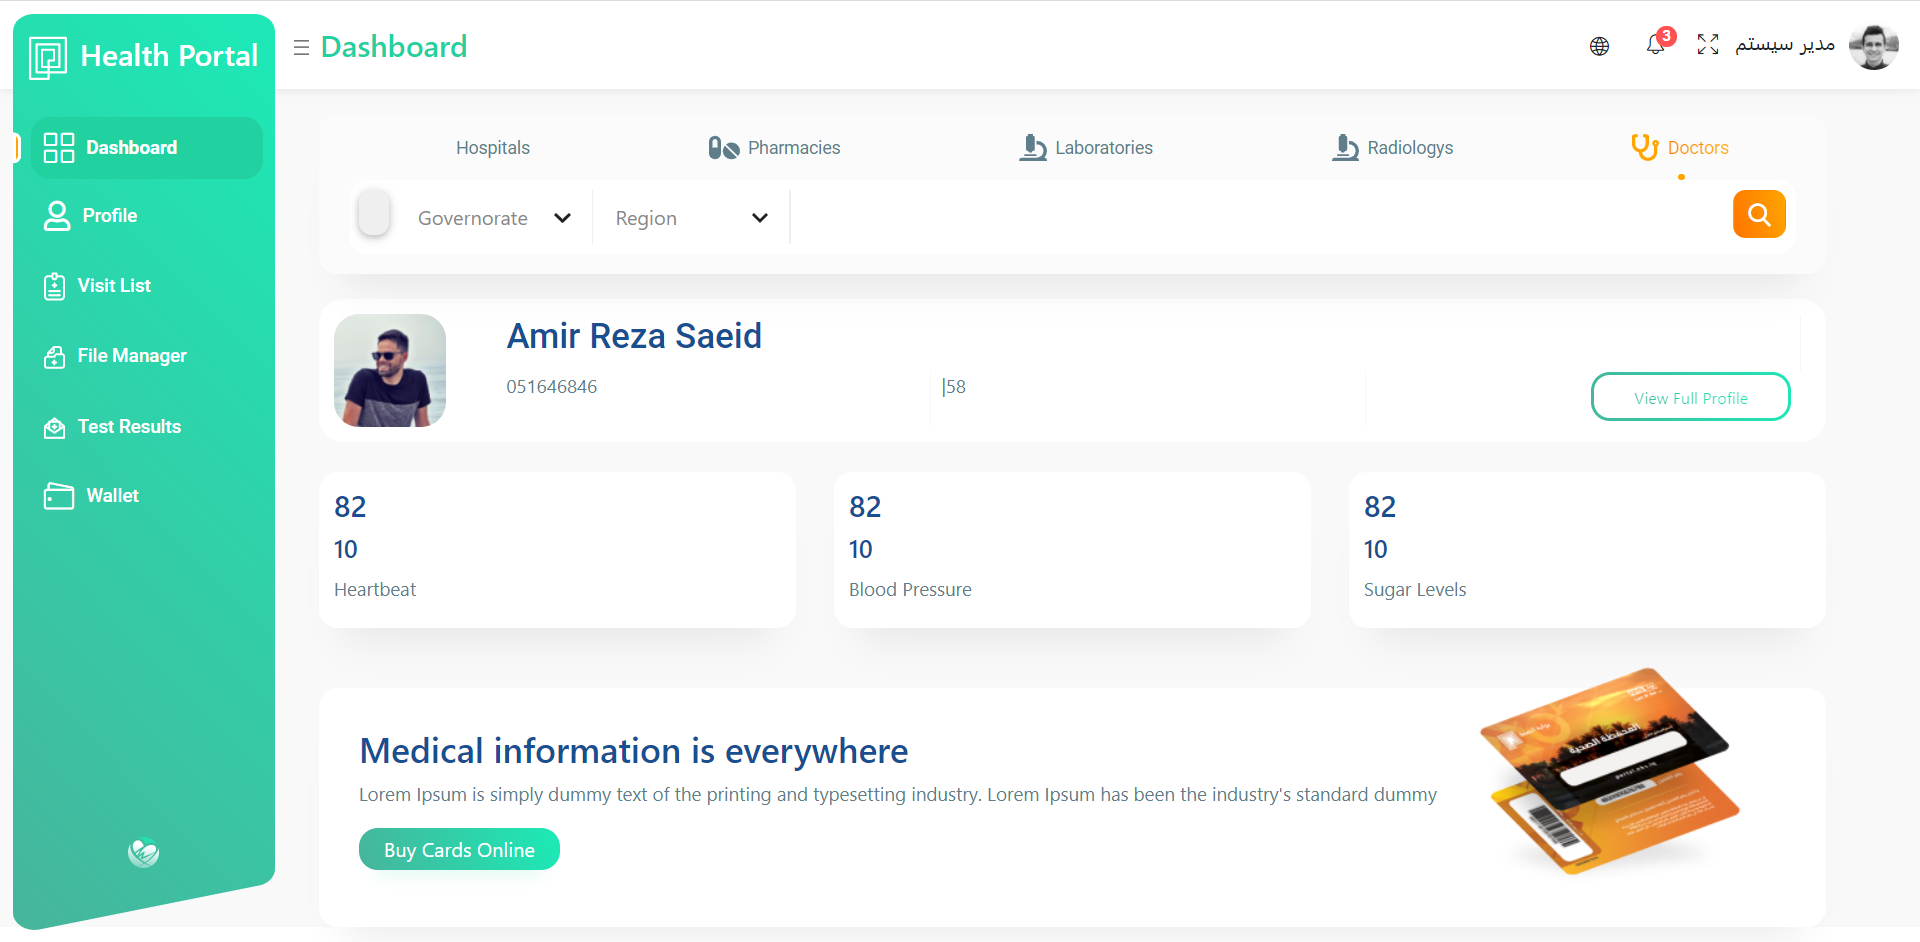Click the microscope icon next to Radiologys
1920x942 pixels.
coord(1345,148)
